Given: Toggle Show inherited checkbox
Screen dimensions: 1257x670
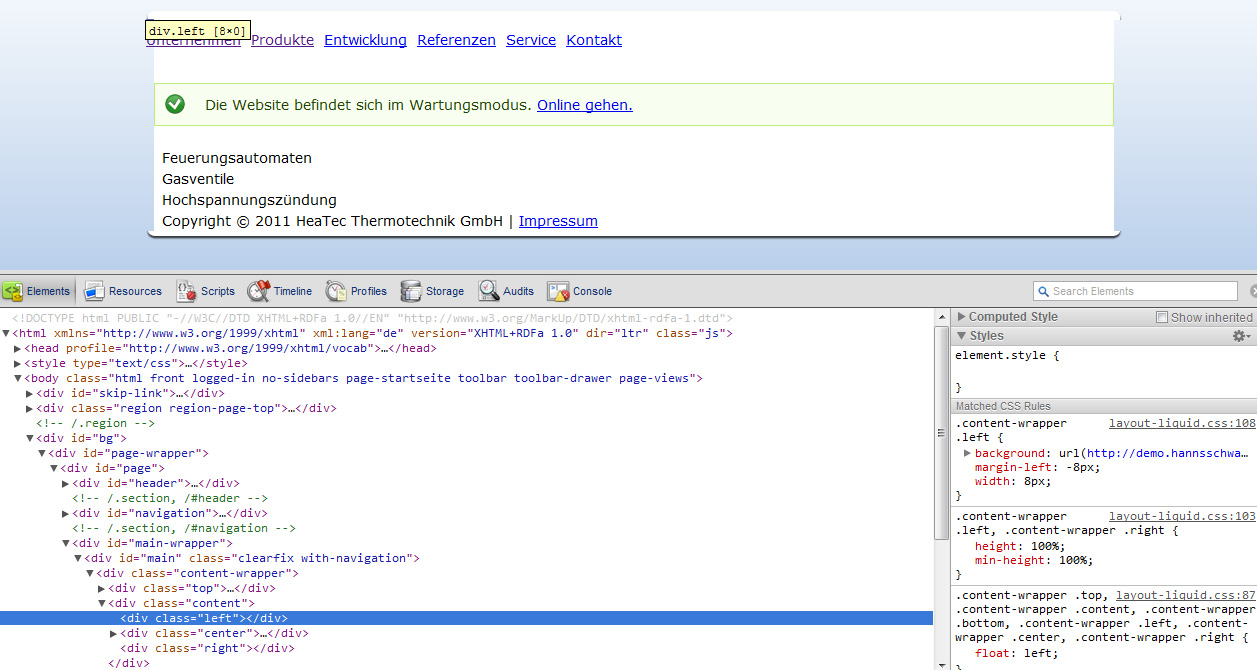Looking at the screenshot, I should point(1162,317).
